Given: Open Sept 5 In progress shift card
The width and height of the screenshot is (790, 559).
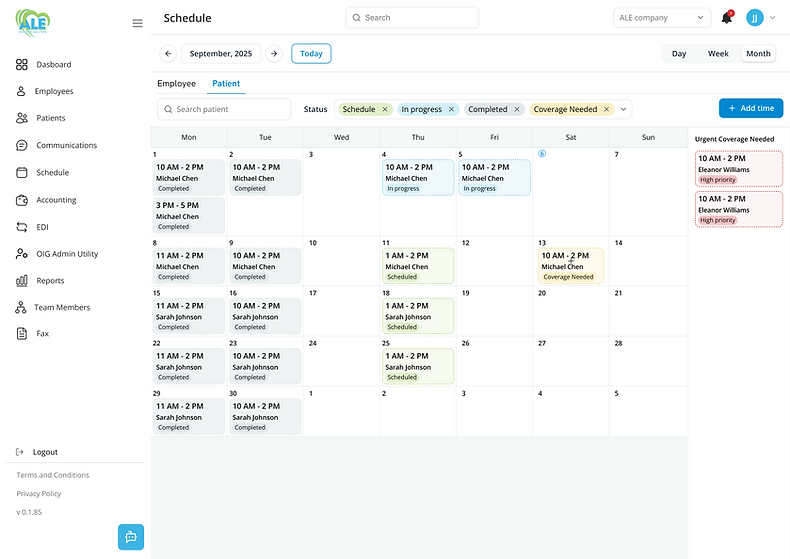Looking at the screenshot, I should coord(494,177).
